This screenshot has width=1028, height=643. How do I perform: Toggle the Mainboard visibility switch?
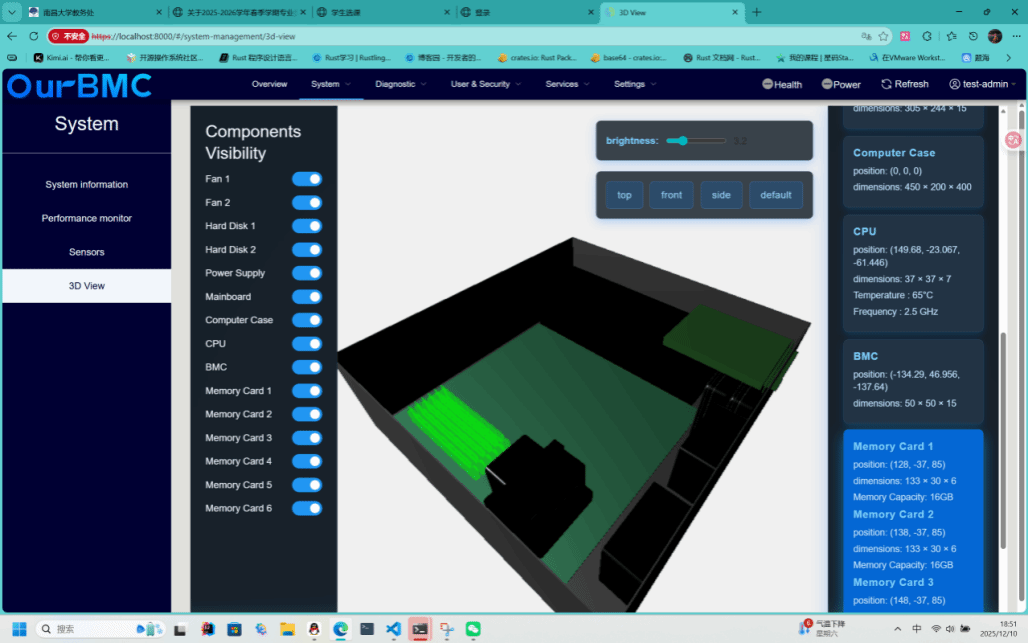(307, 297)
